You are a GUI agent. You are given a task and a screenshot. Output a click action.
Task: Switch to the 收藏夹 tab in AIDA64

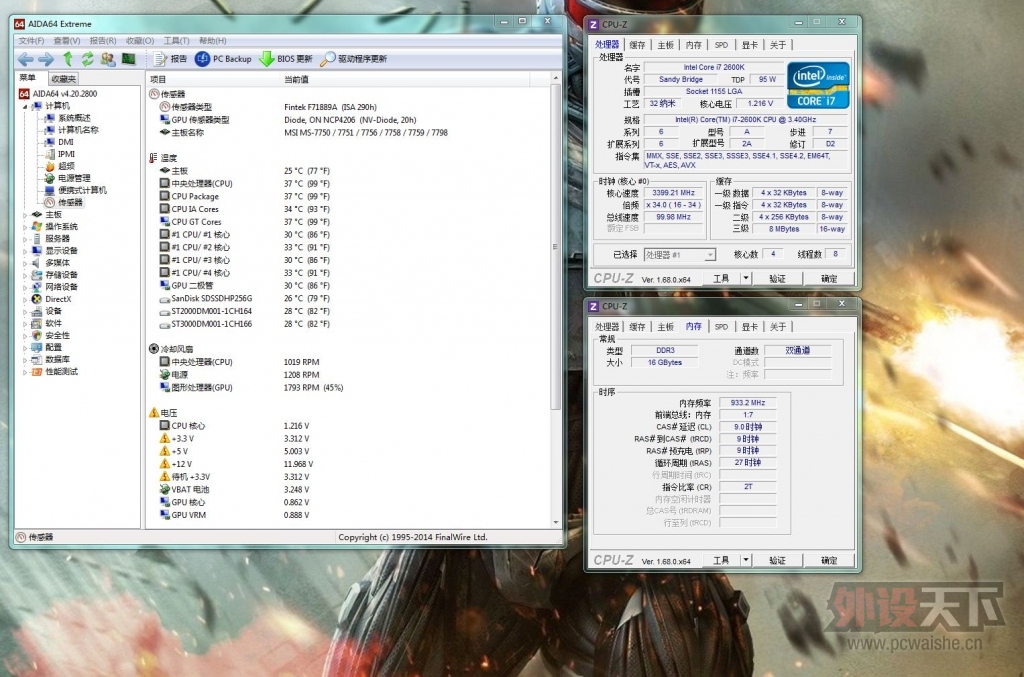(63, 78)
